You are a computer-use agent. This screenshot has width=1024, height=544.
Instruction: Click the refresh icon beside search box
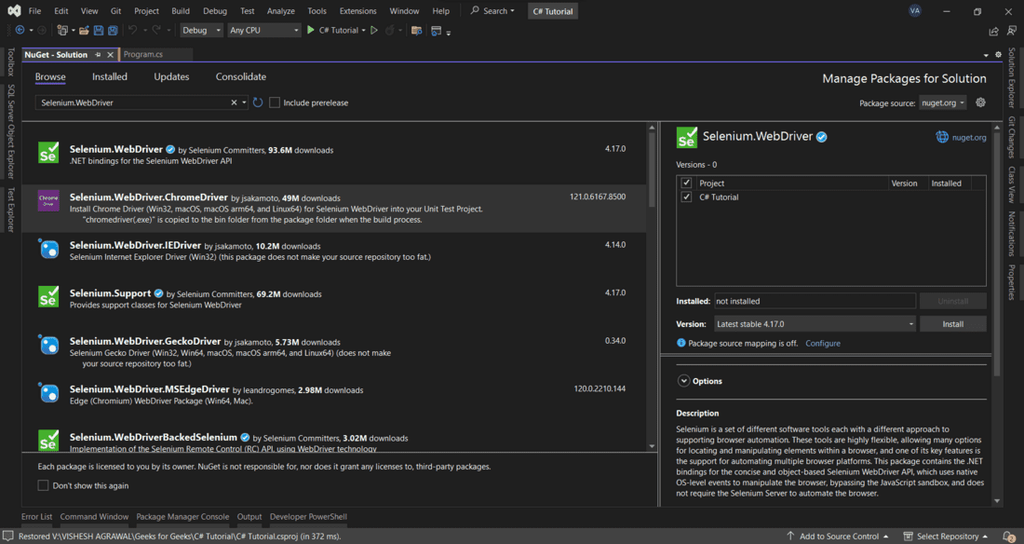pyautogui.click(x=258, y=103)
